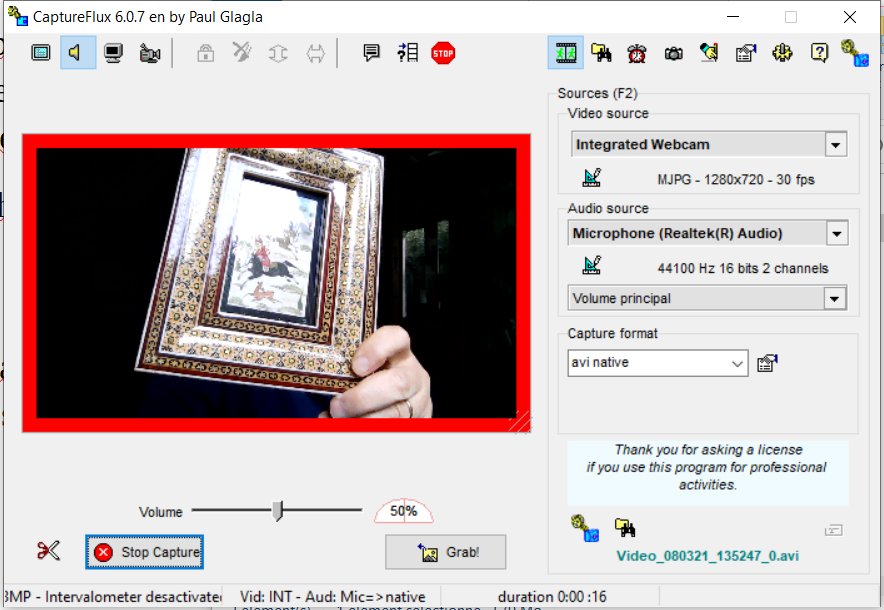This screenshot has height=610, width=884.
Task: Click the Grab! button
Action: [445, 552]
